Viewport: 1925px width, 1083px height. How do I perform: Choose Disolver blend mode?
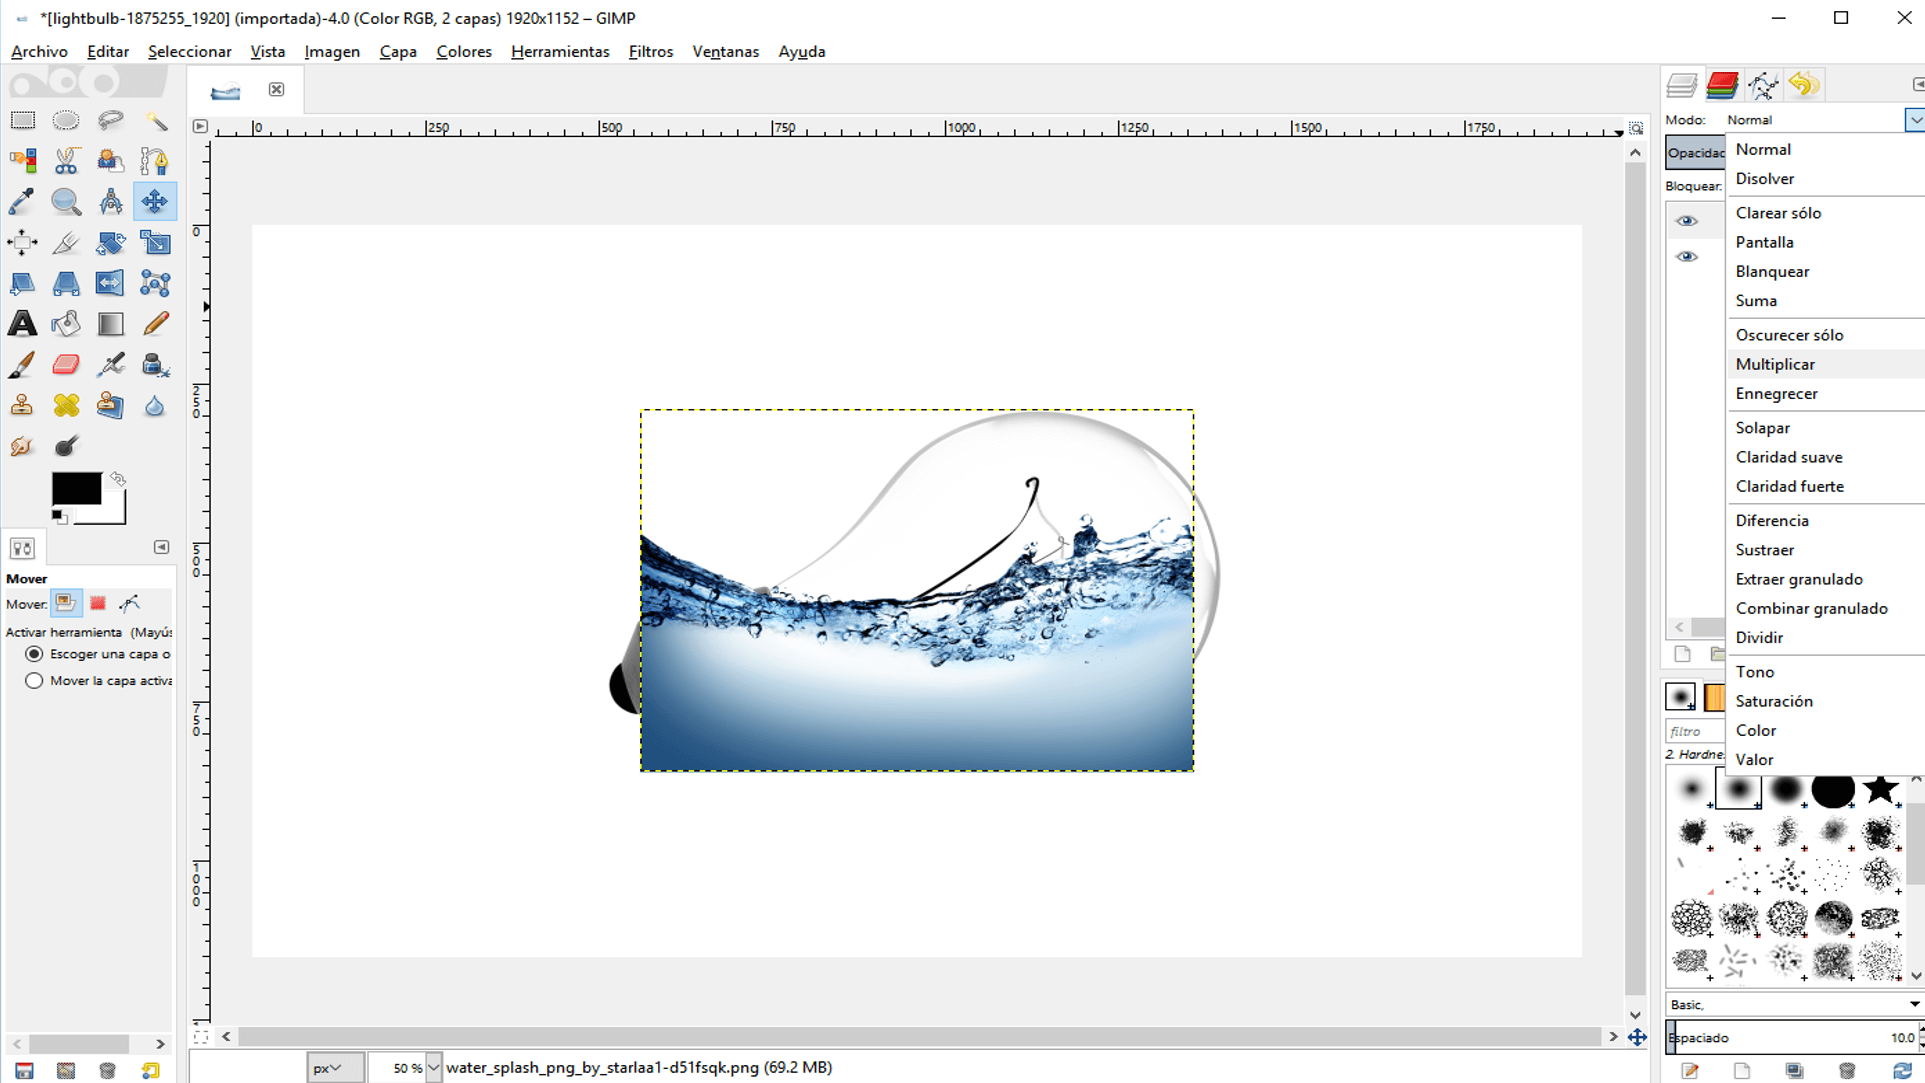[x=1826, y=179]
